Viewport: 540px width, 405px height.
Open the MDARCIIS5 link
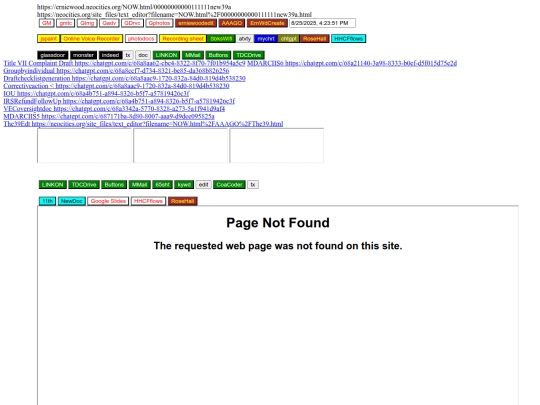(109, 116)
